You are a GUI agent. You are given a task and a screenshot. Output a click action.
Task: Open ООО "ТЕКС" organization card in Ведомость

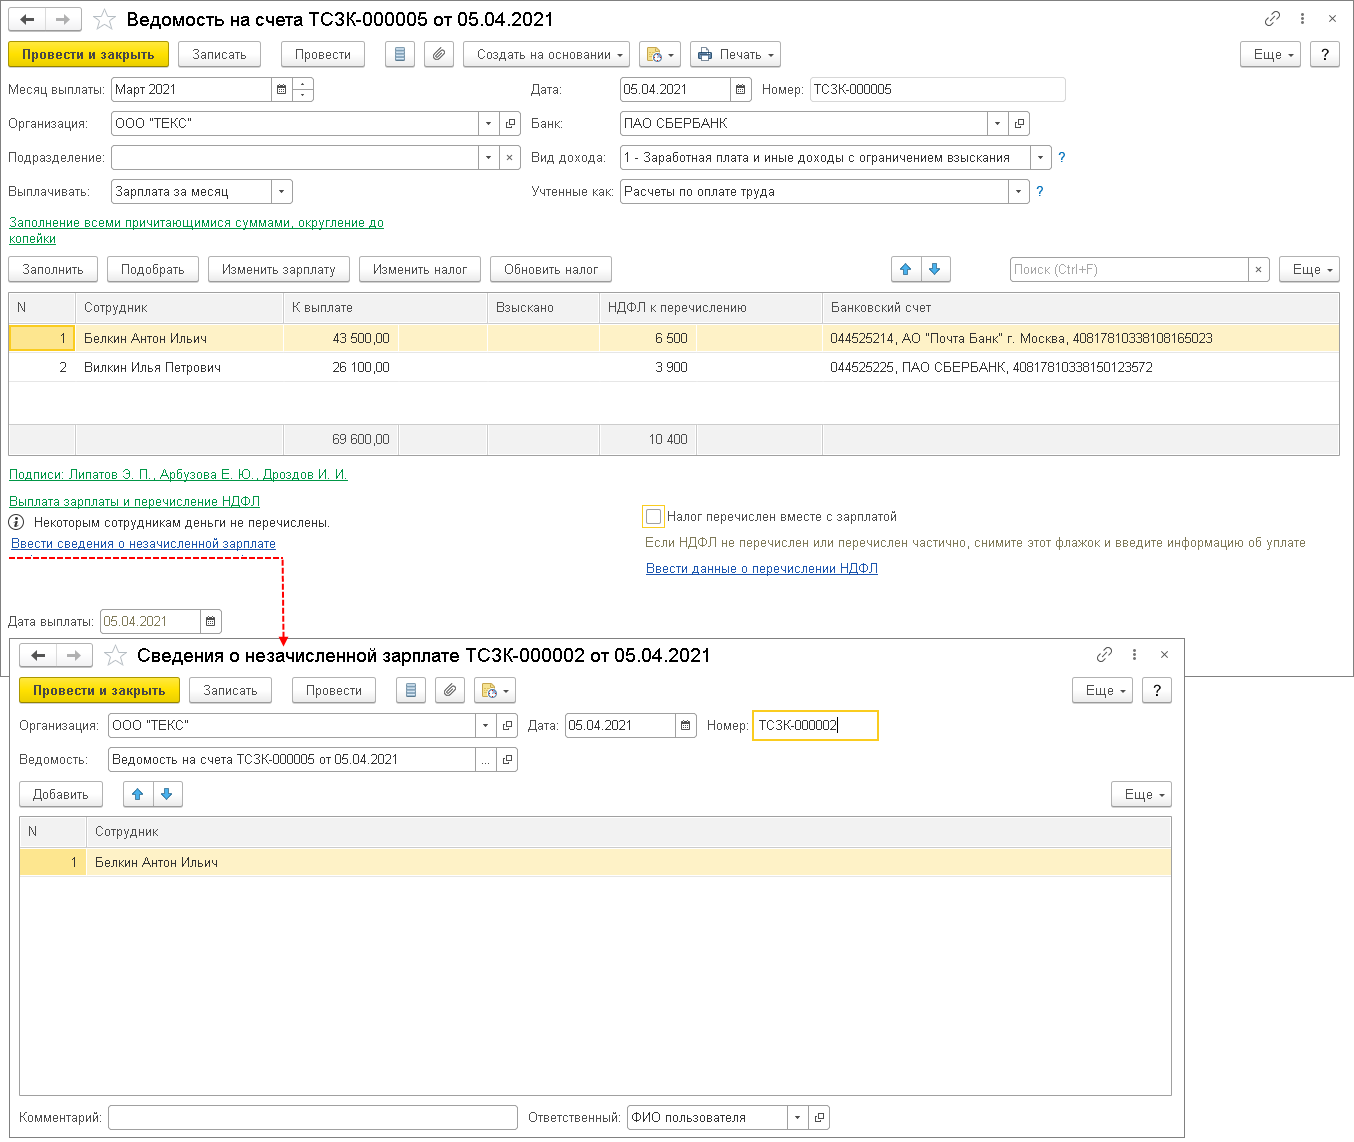[510, 123]
